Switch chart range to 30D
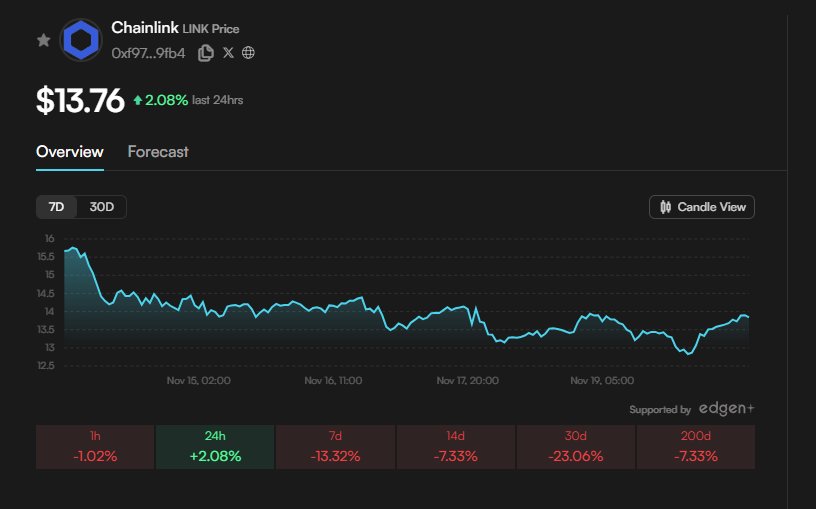Image resolution: width=816 pixels, height=509 pixels. pyautogui.click(x=102, y=207)
